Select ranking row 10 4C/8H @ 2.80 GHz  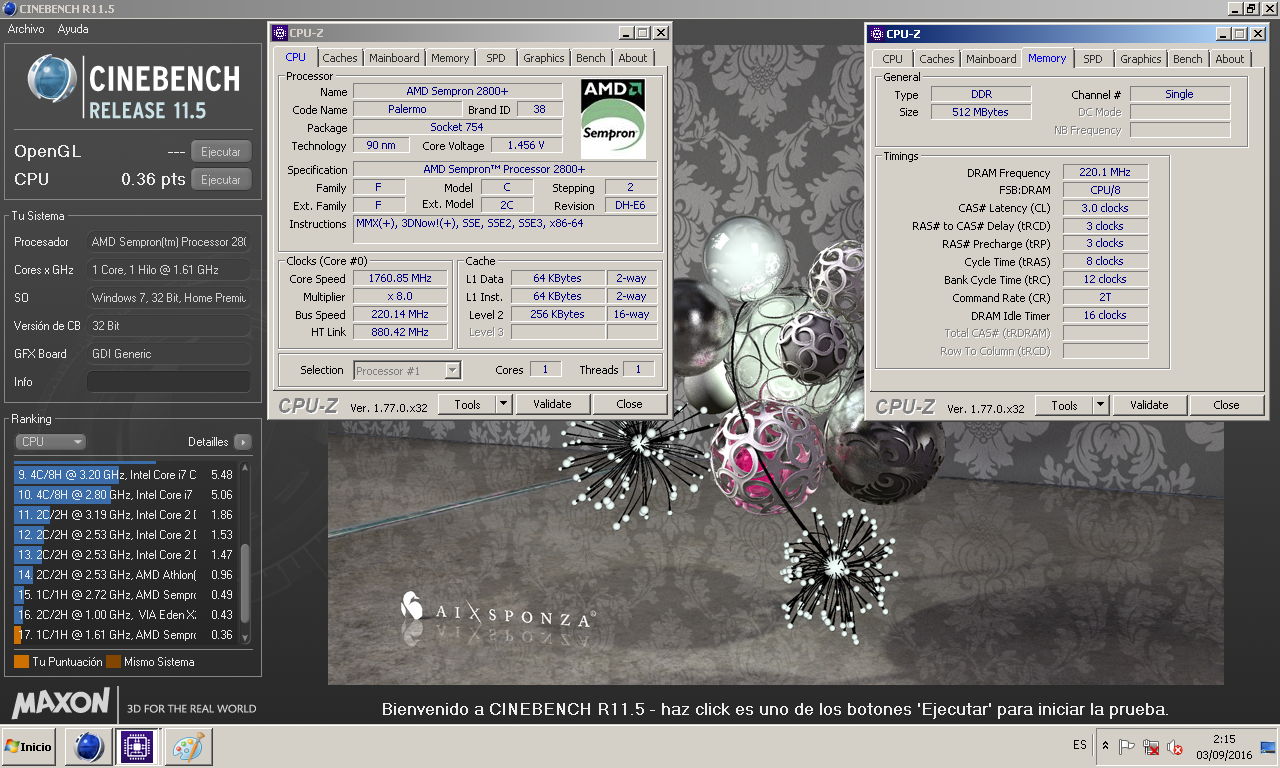coord(124,494)
